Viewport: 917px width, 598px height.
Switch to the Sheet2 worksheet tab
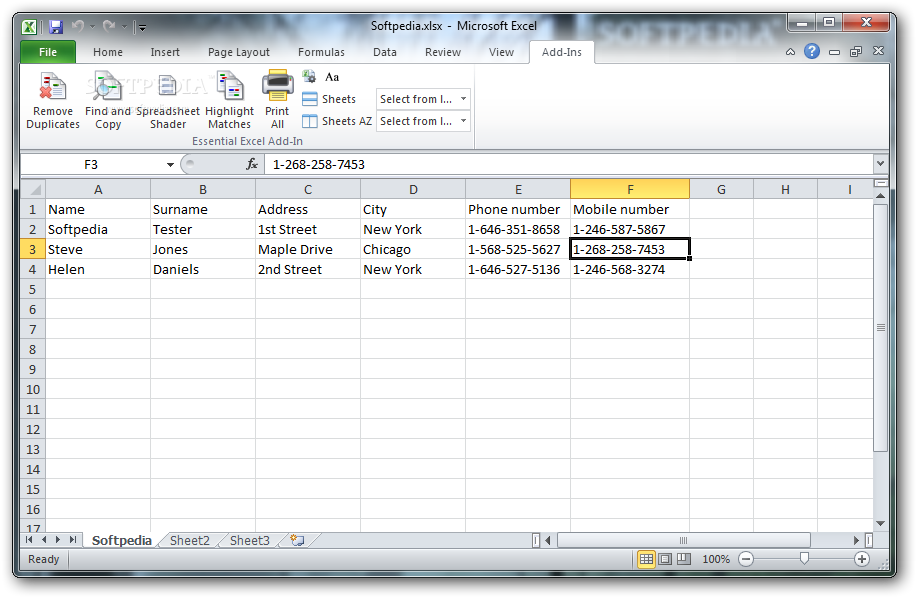pos(189,540)
